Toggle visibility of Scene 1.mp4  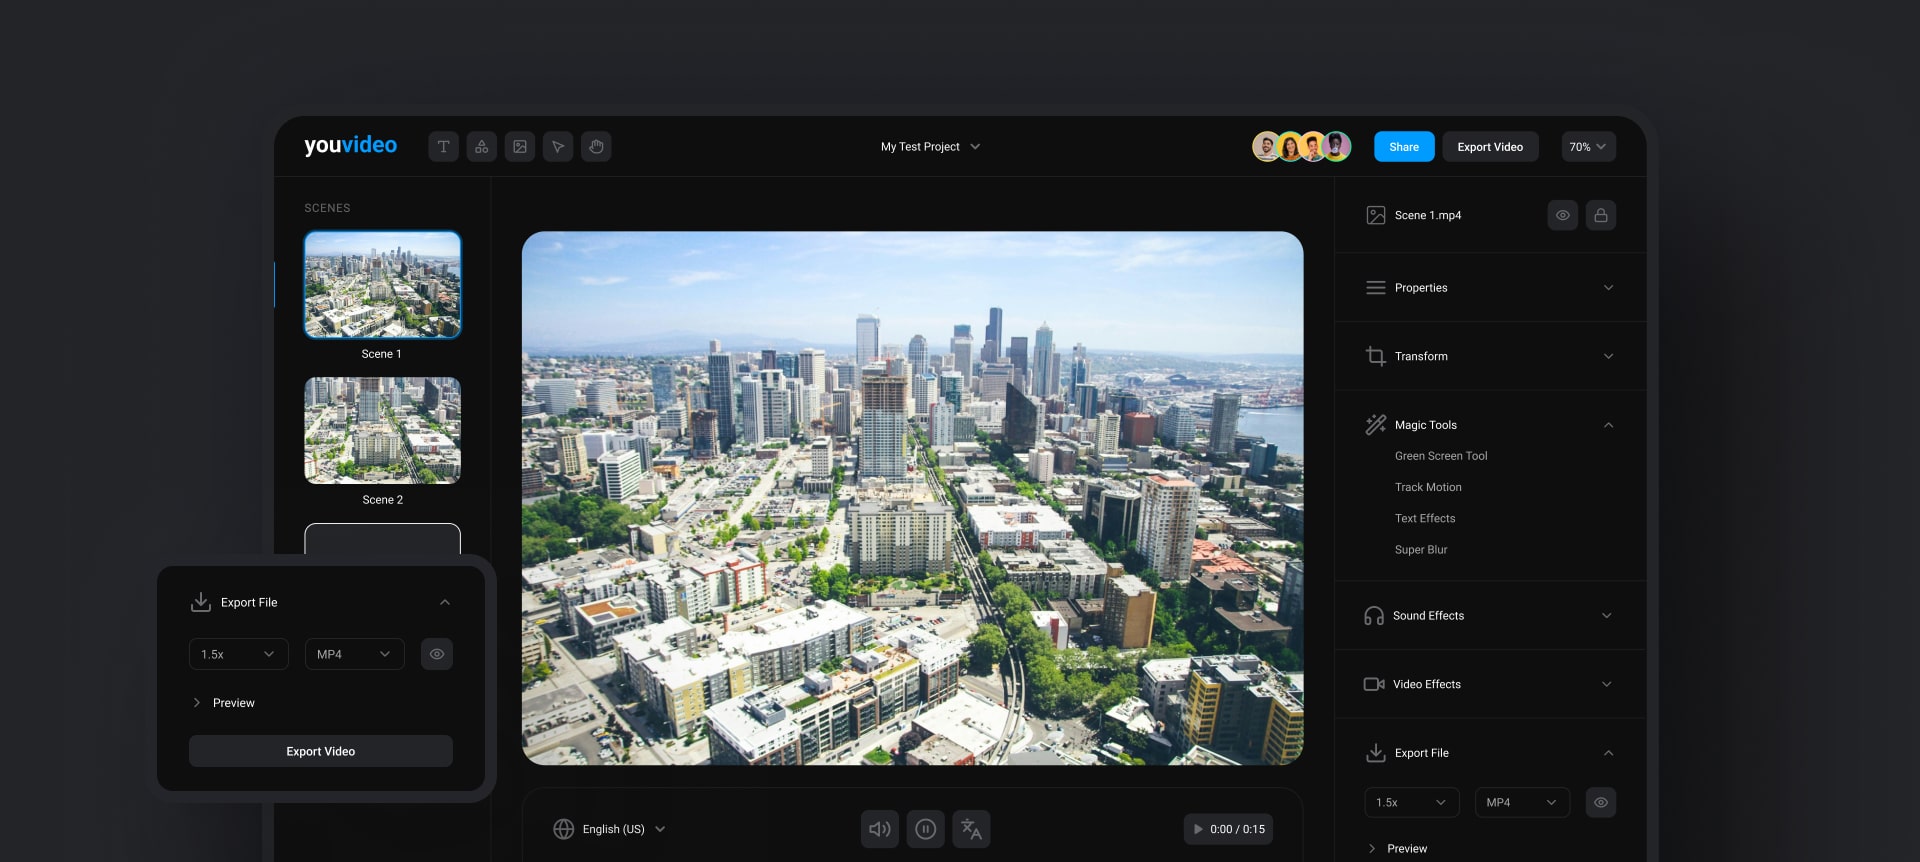click(x=1562, y=215)
